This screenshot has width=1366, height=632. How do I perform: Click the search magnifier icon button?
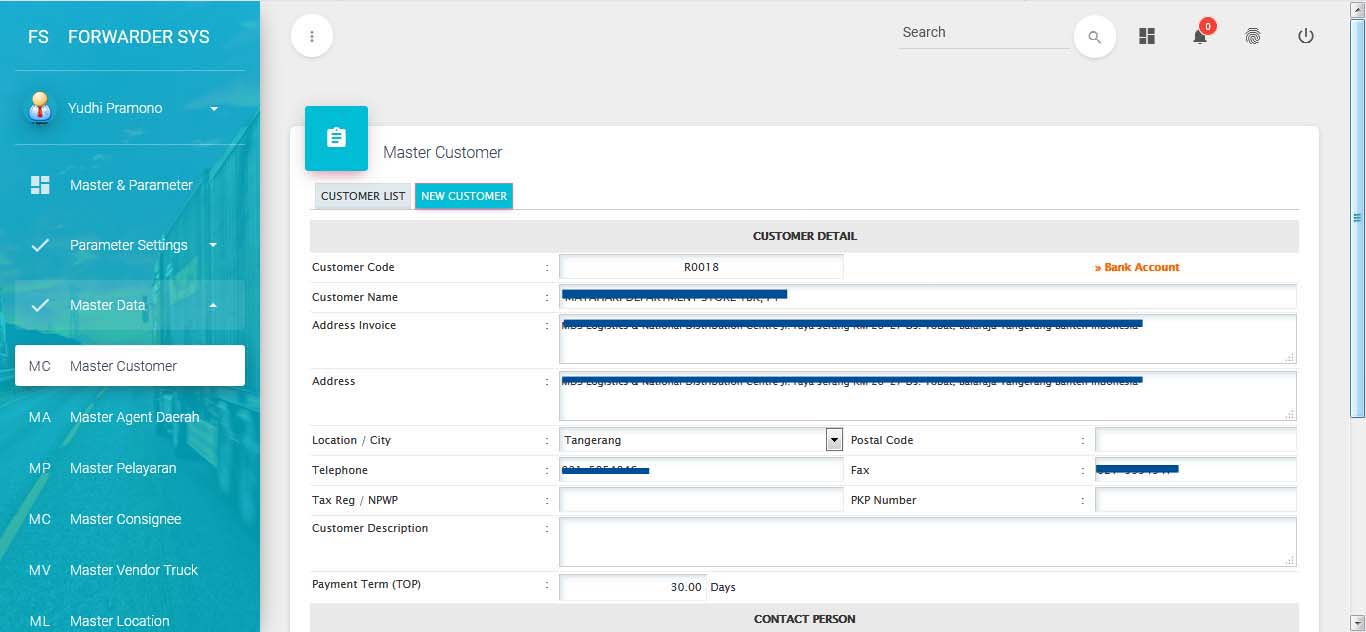click(1094, 37)
